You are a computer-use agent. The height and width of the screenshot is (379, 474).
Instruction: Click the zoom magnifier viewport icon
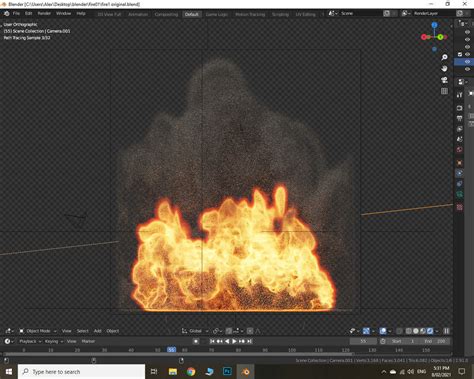(x=444, y=57)
